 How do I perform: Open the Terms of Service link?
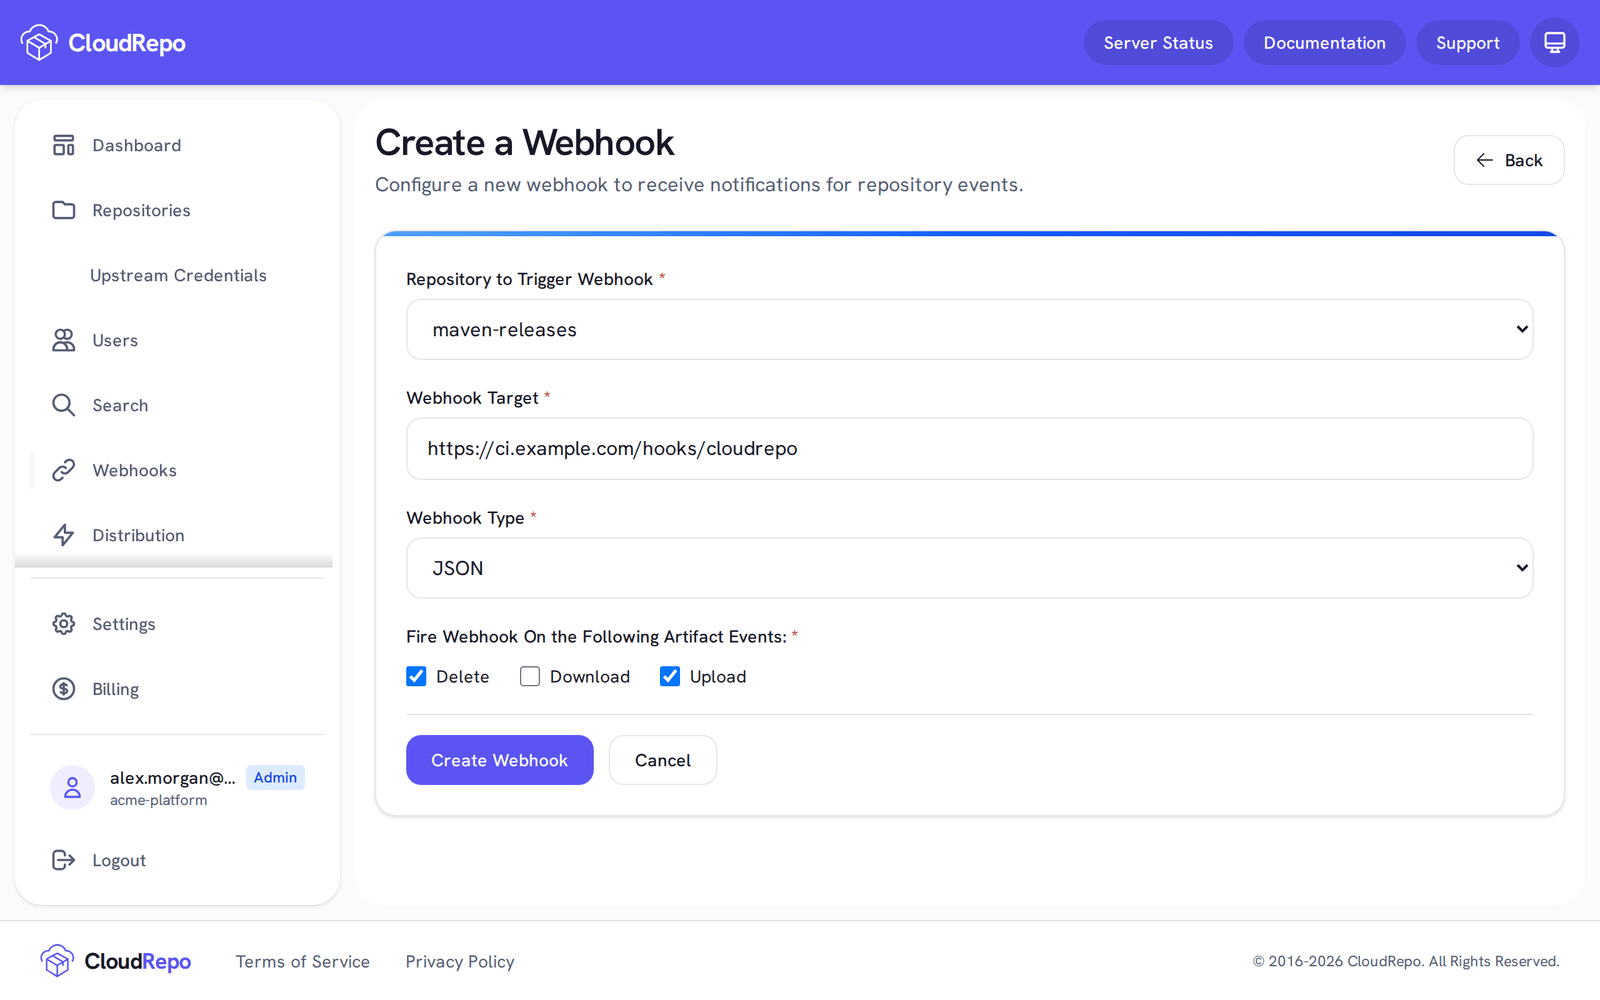pos(303,961)
